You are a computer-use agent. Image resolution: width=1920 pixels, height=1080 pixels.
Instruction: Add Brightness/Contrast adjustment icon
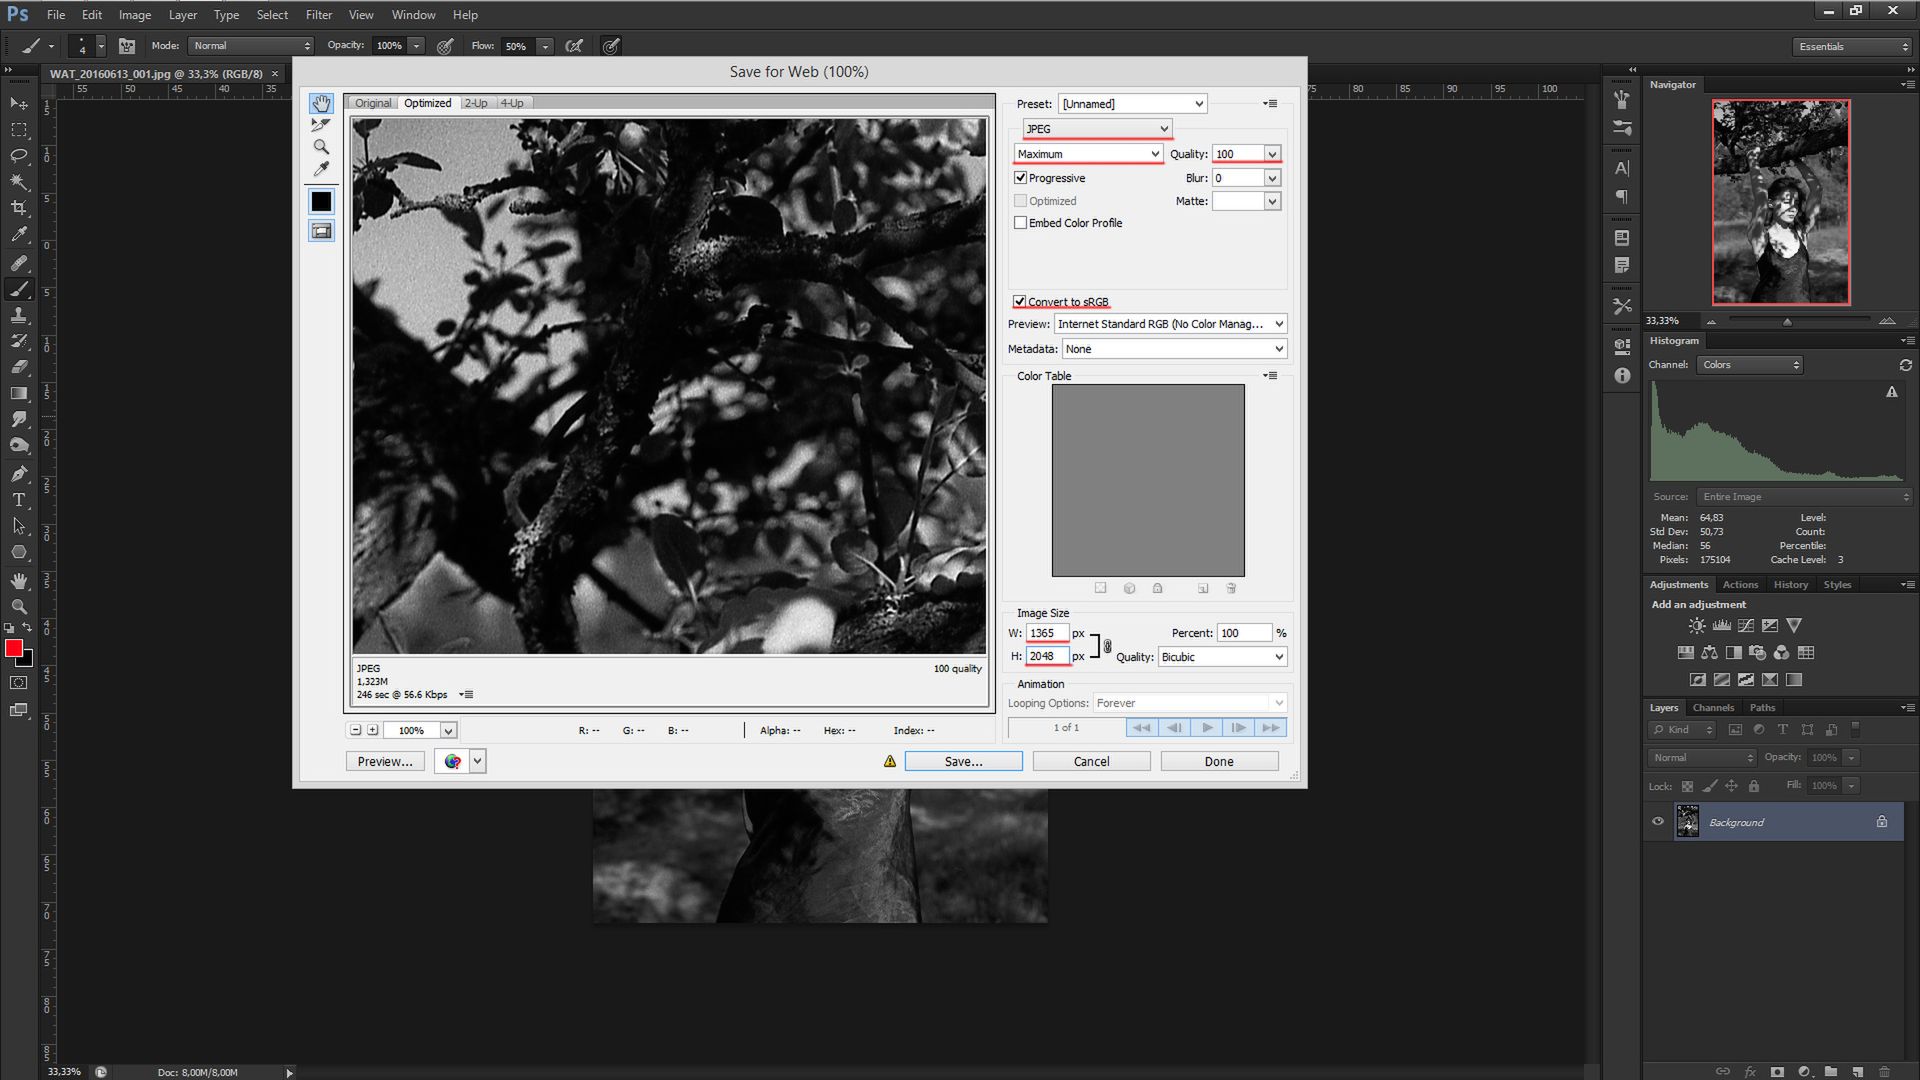click(x=1697, y=626)
